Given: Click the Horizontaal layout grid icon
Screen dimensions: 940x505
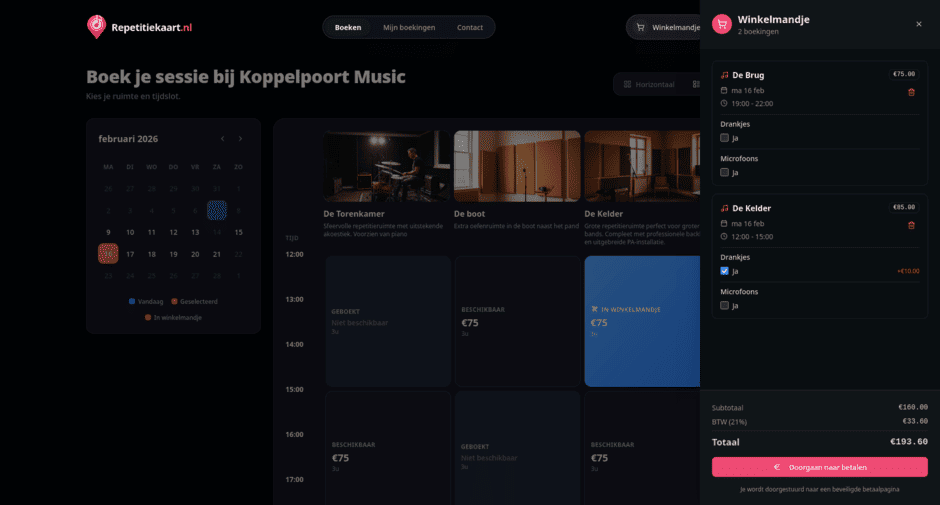Looking at the screenshot, I should [627, 85].
